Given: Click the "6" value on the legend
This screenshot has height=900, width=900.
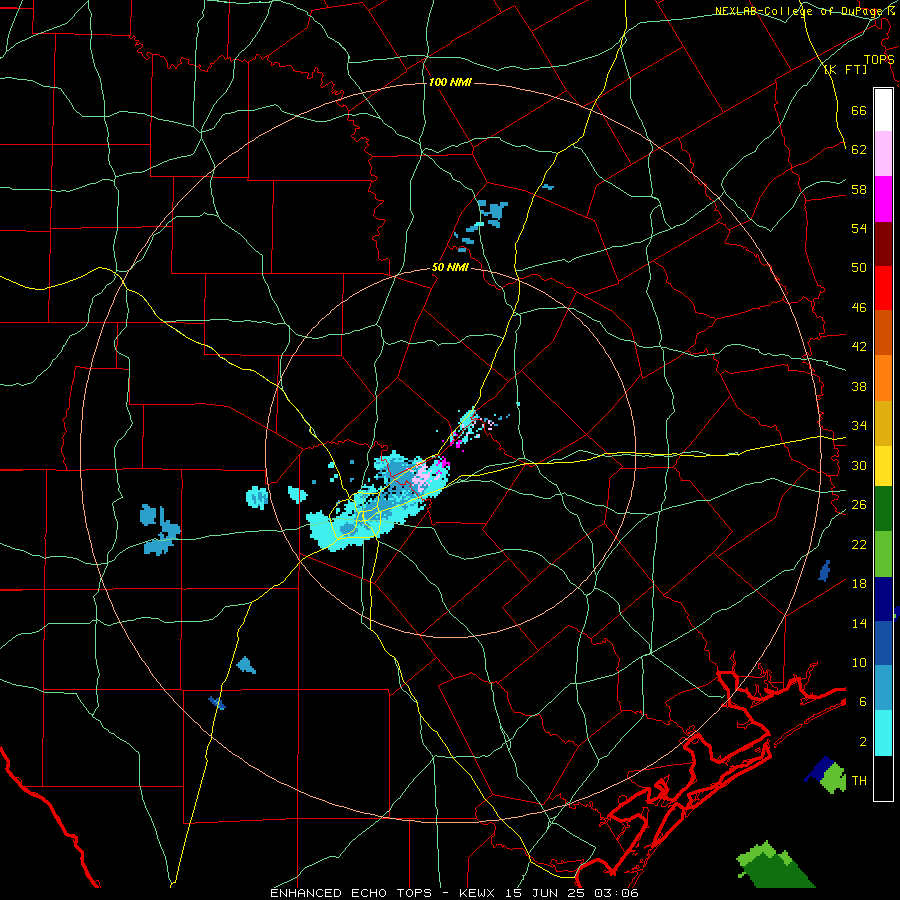Looking at the screenshot, I should [x=863, y=702].
